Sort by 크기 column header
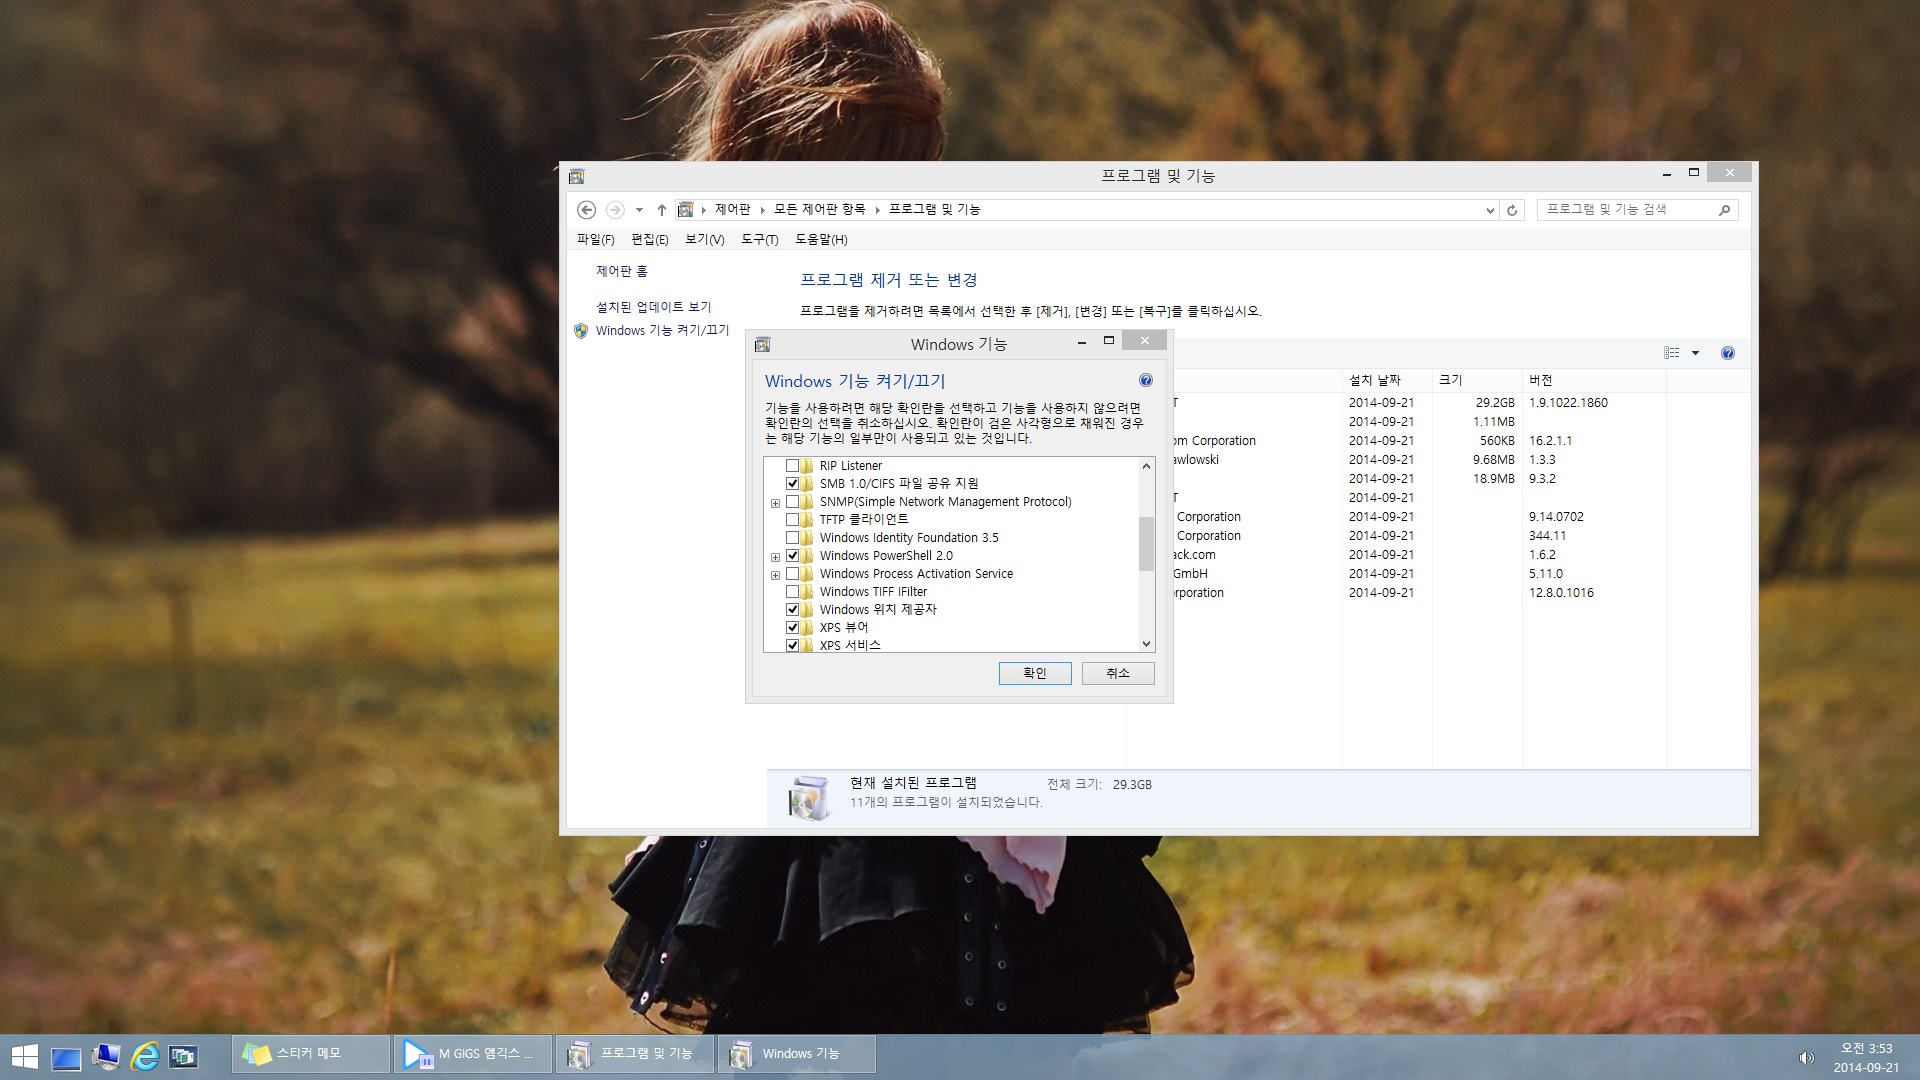 (x=1477, y=380)
